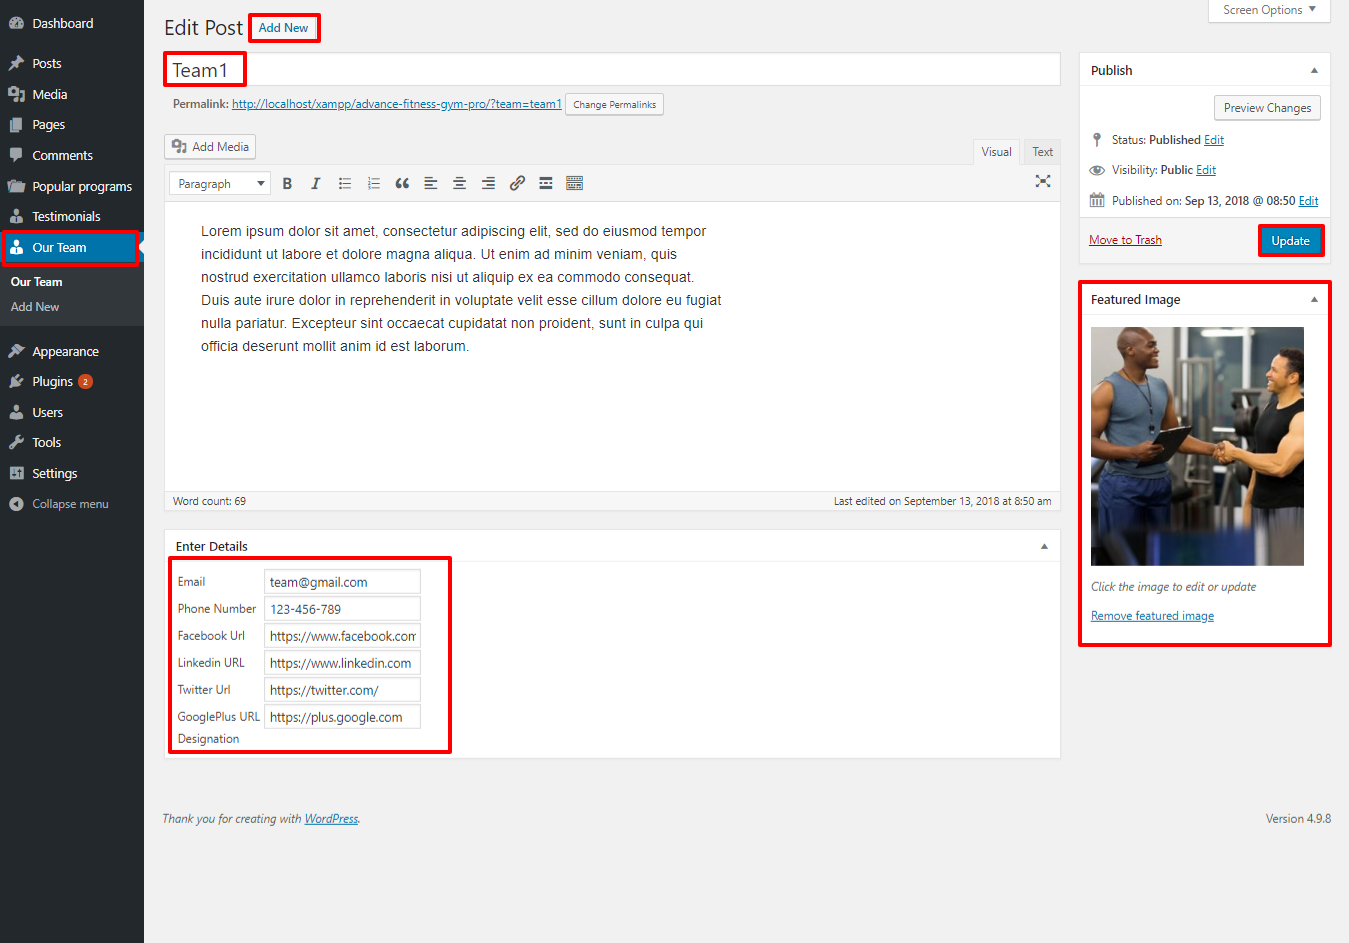Expand Screen Options panel
1349x943 pixels.
tap(1269, 10)
